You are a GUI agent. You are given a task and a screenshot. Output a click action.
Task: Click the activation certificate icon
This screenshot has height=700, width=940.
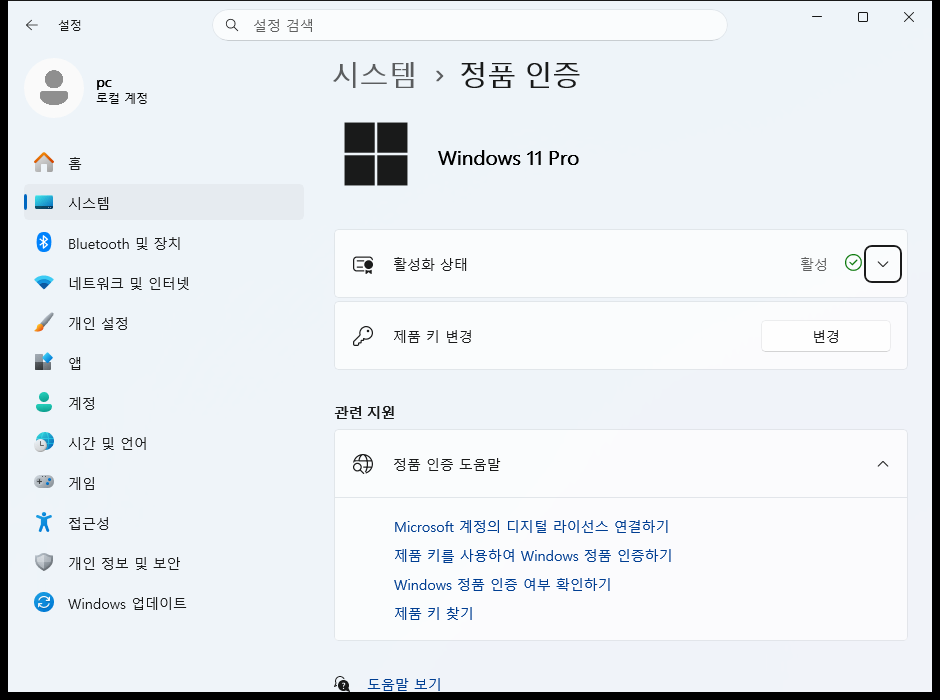pos(363,264)
